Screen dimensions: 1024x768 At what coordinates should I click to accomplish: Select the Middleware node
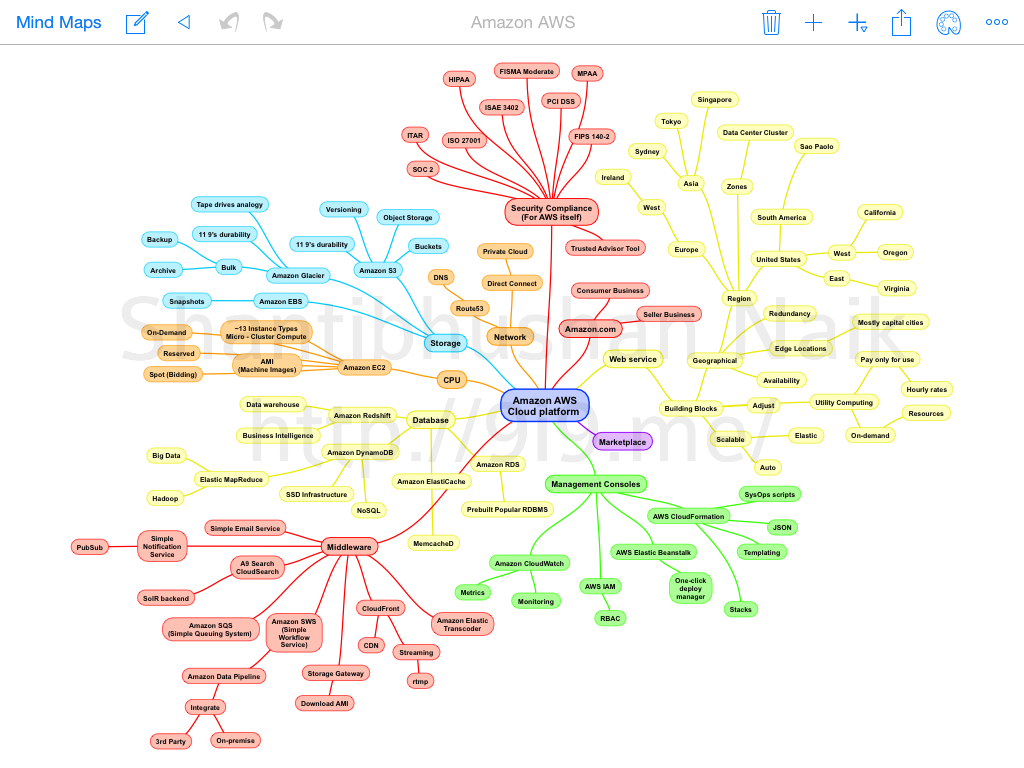[x=349, y=547]
